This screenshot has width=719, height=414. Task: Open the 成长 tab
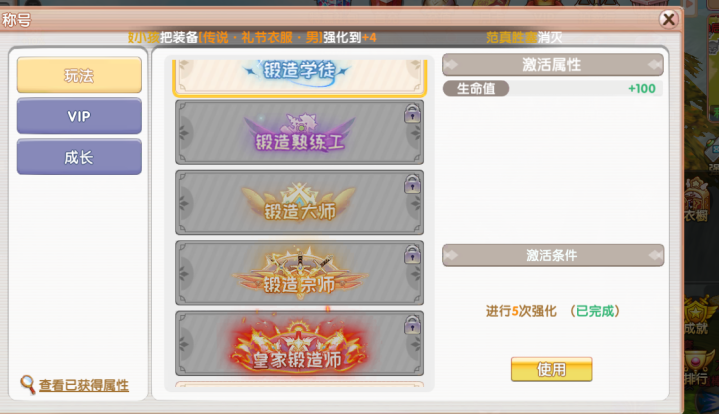[x=79, y=157]
